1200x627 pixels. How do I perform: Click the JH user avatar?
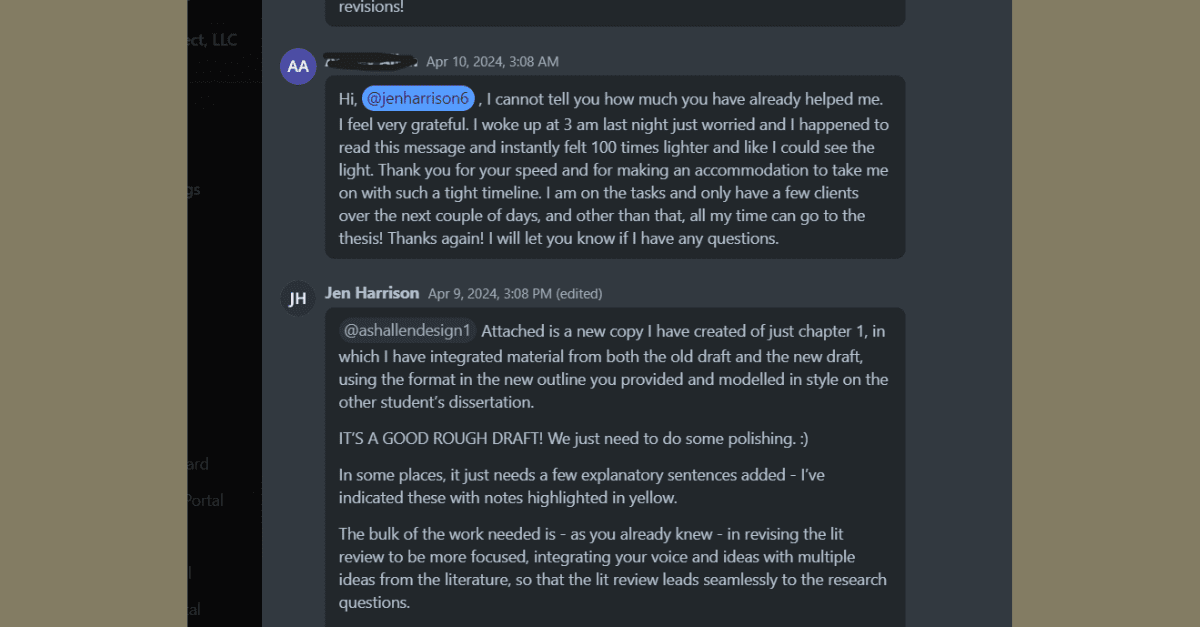click(x=298, y=298)
